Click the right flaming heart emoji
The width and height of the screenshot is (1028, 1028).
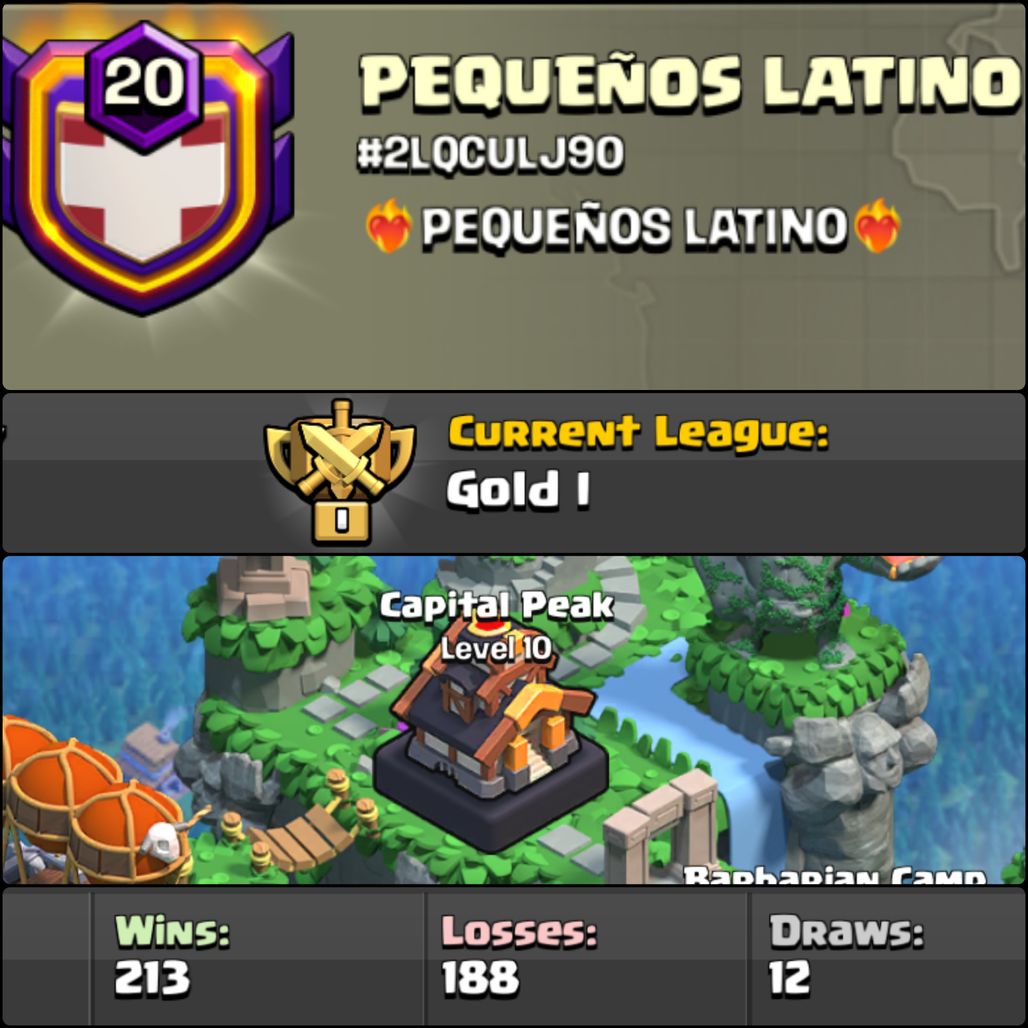click(877, 226)
